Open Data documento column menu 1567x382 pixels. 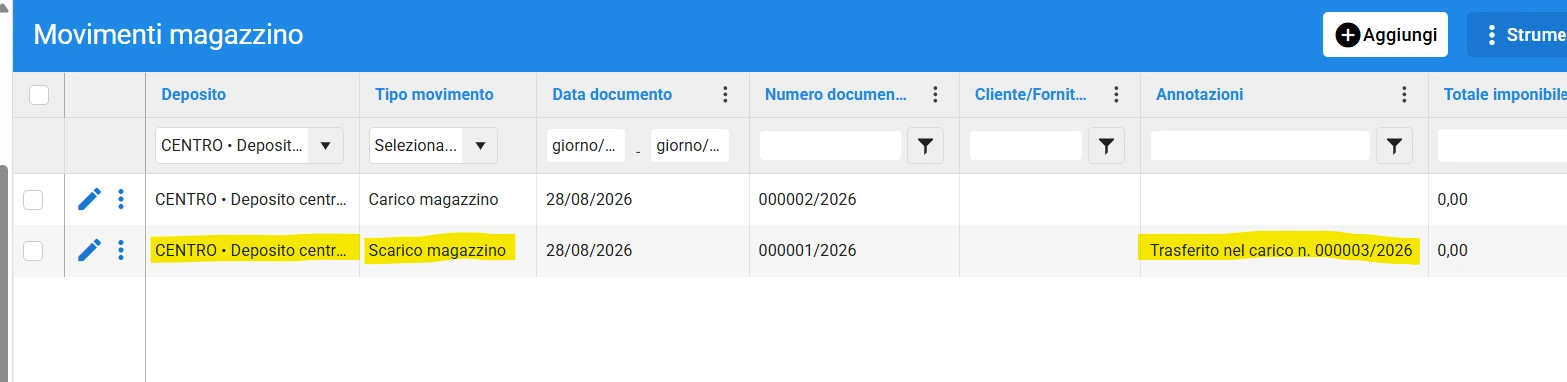click(725, 95)
